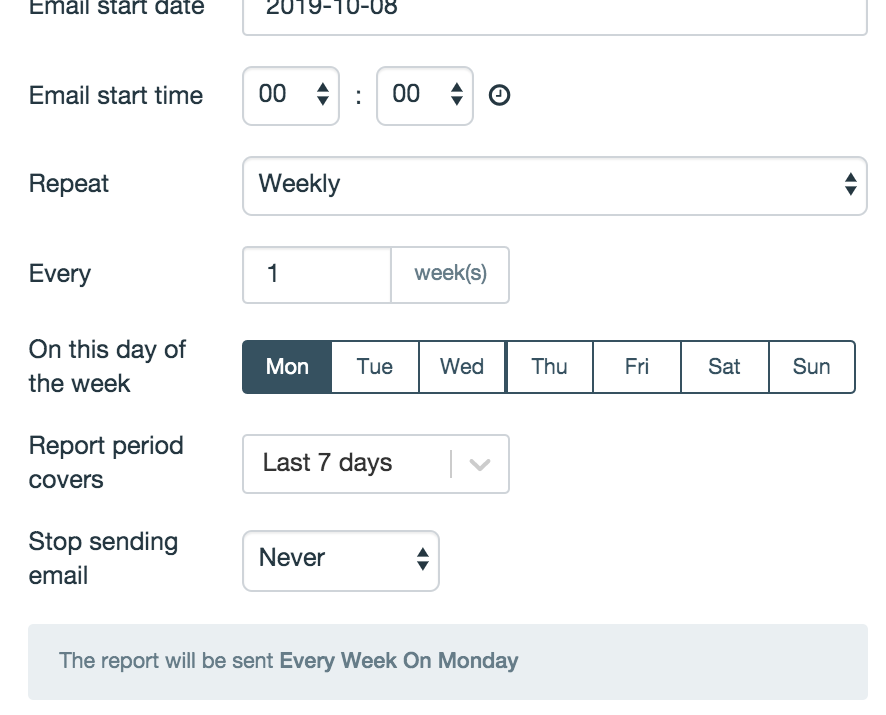The height and width of the screenshot is (715, 886).
Task: Click the Email start date field
Action: (554, 12)
